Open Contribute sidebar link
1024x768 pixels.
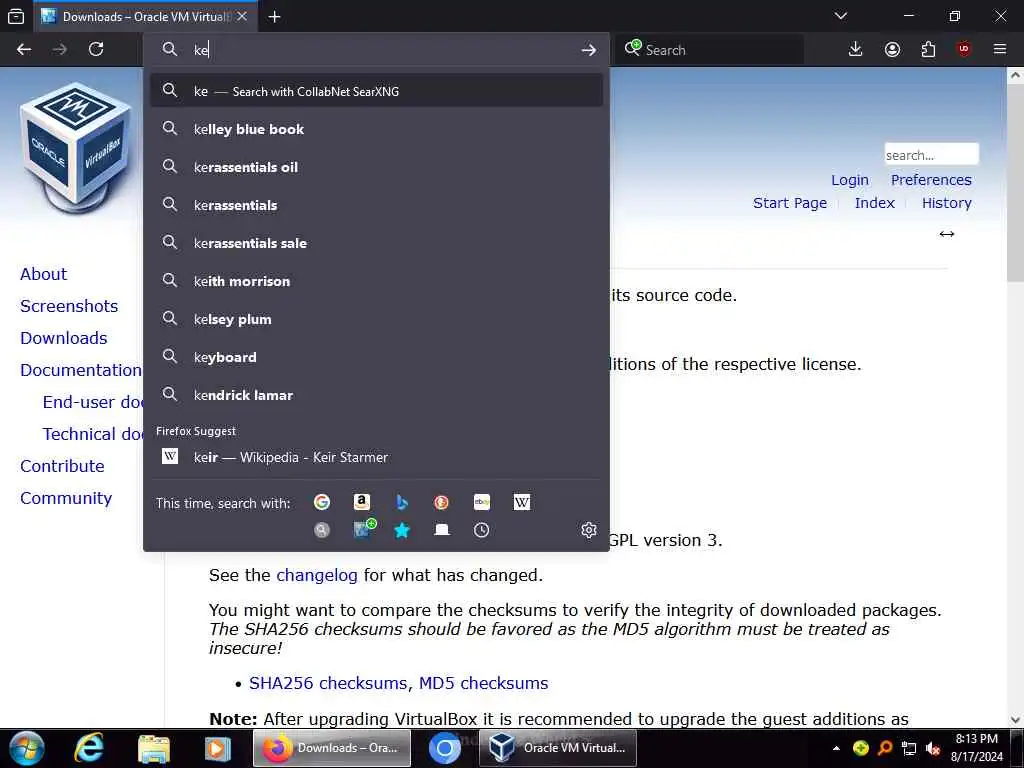pyautogui.click(x=62, y=466)
